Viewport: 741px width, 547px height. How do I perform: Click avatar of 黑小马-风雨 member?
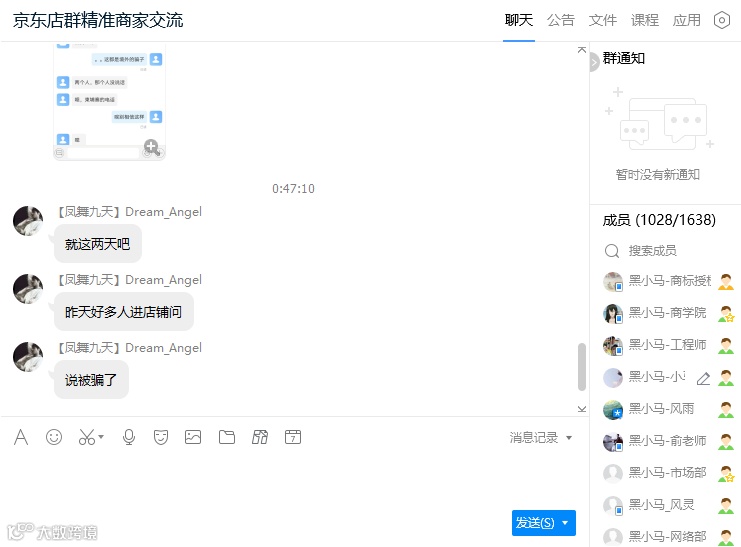613,409
